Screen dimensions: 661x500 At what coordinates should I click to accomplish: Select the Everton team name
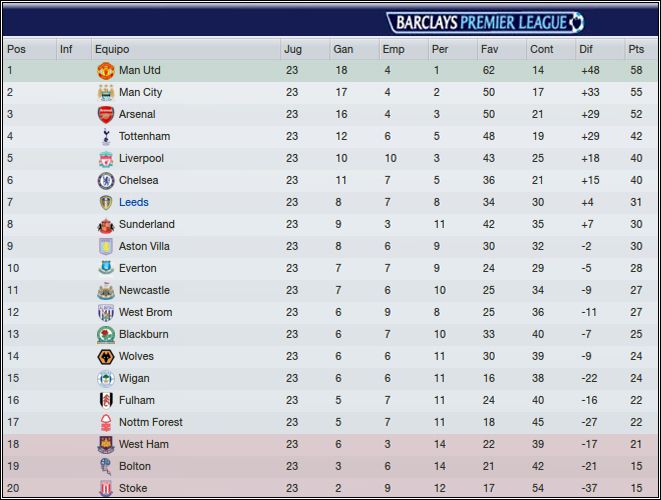click(137, 268)
